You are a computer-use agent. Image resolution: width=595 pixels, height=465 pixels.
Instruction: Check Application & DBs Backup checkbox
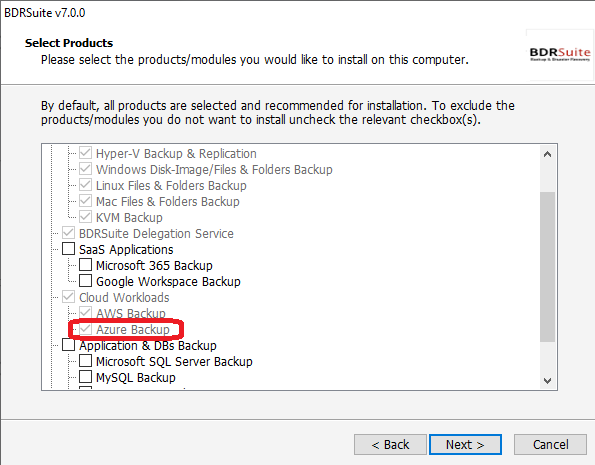[x=68, y=345]
